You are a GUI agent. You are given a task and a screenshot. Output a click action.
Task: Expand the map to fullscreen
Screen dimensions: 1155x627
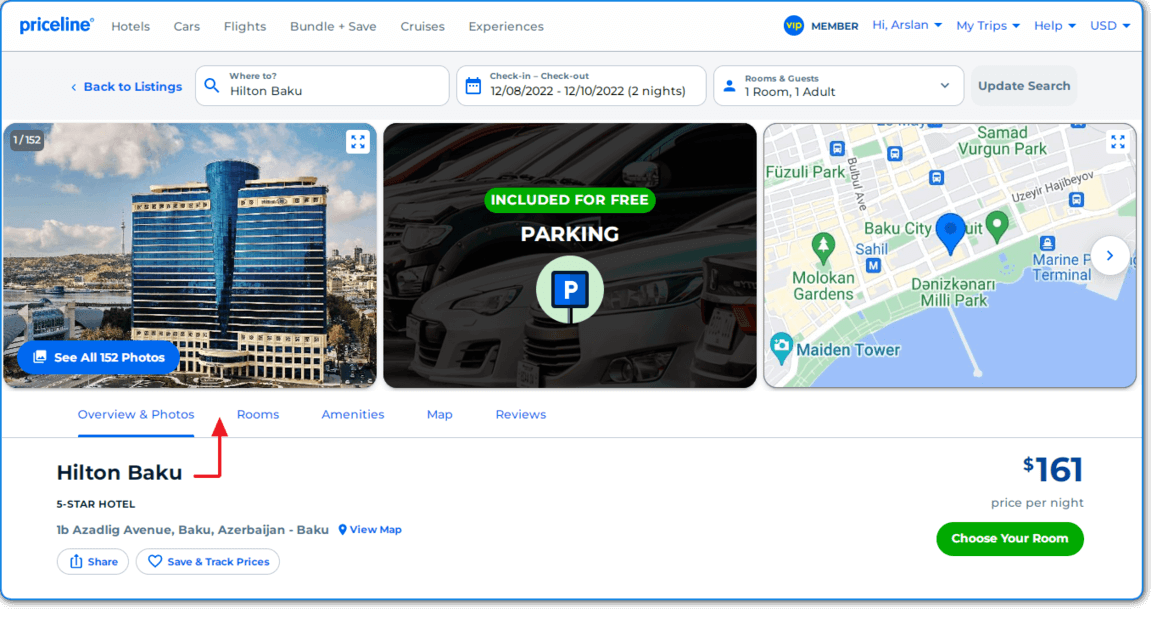[x=1117, y=141]
